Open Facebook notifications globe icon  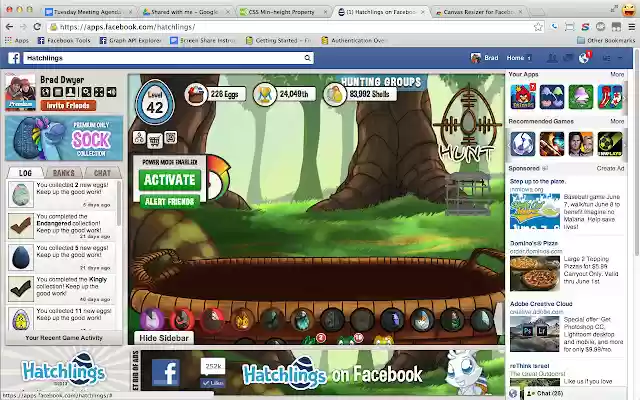coord(584,58)
